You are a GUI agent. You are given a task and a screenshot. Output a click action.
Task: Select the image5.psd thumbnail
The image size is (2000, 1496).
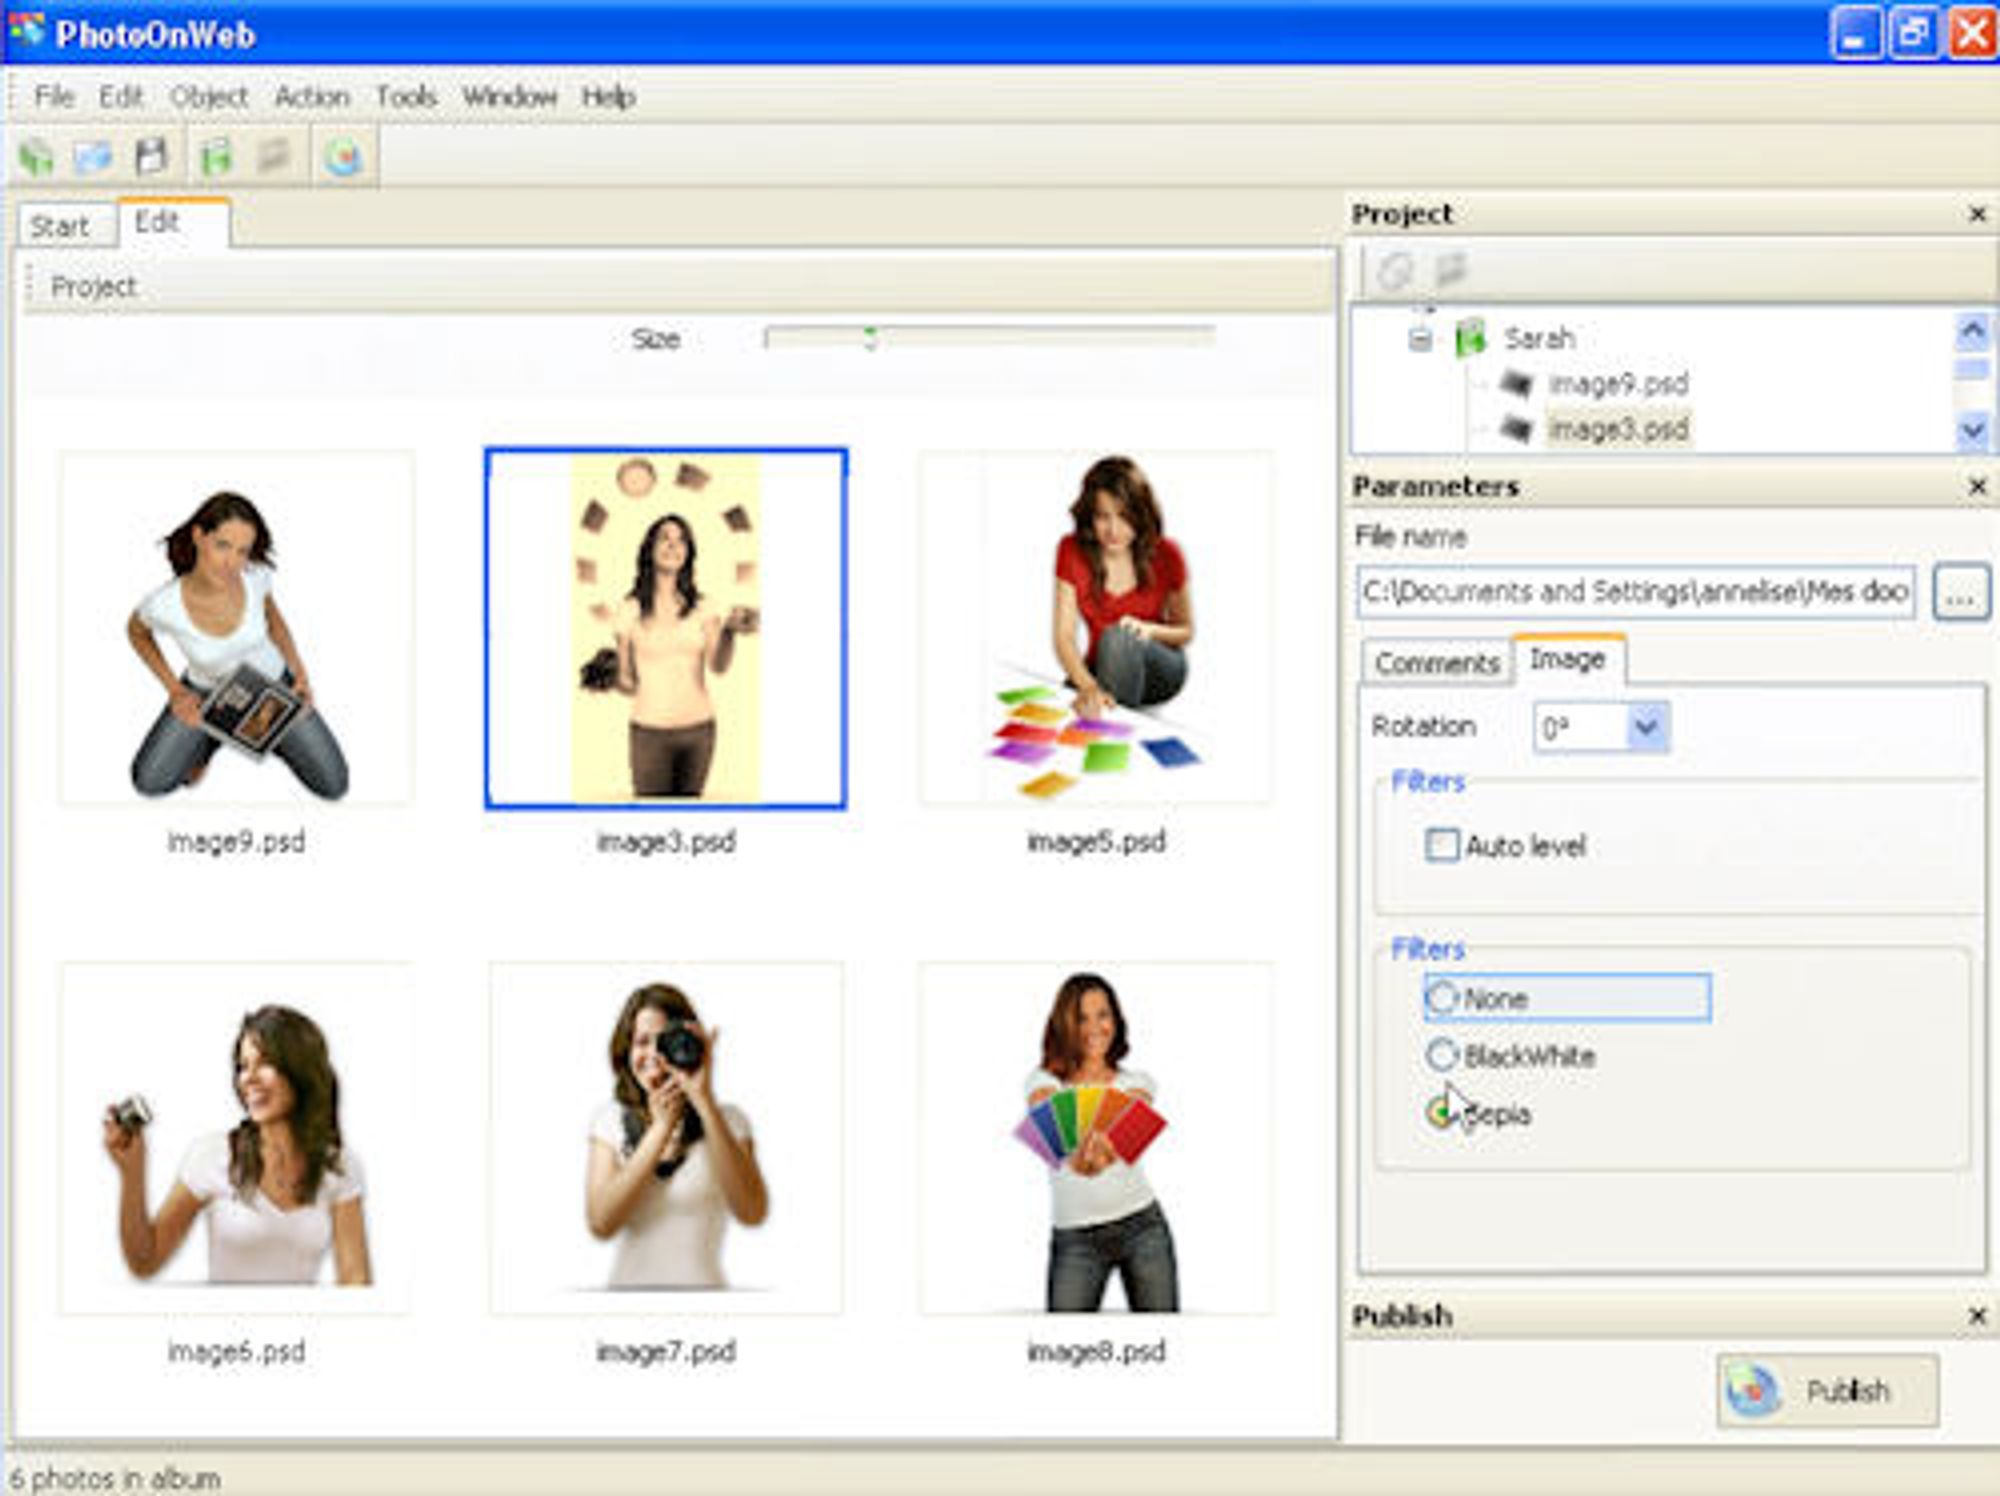[x=1096, y=628]
